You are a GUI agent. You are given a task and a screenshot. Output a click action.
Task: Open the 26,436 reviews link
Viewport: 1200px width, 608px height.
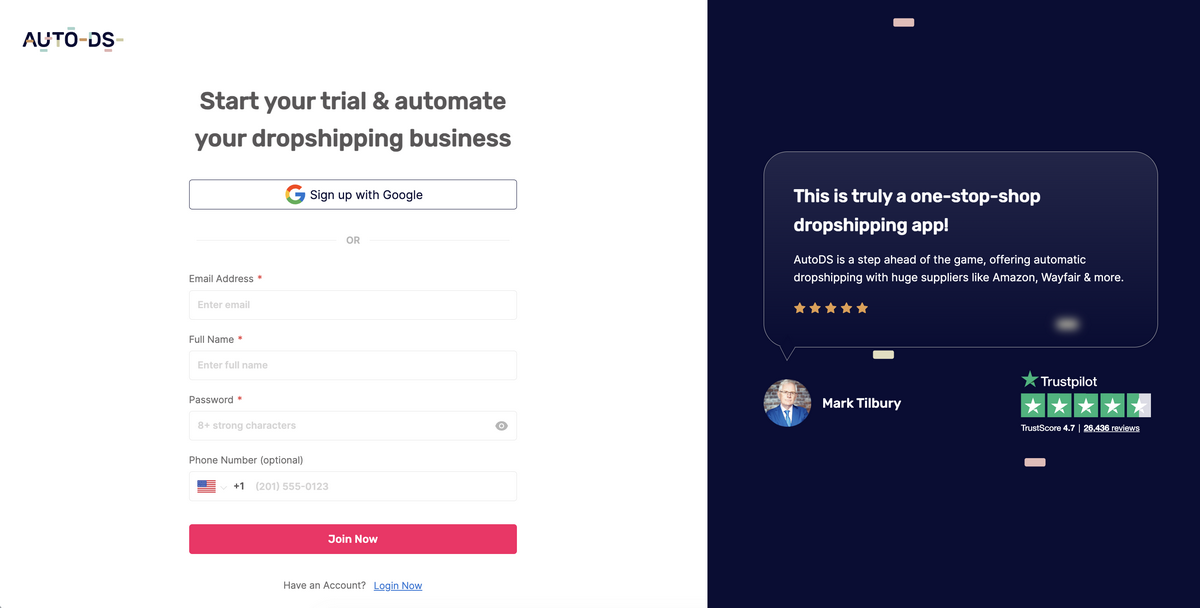(1111, 428)
